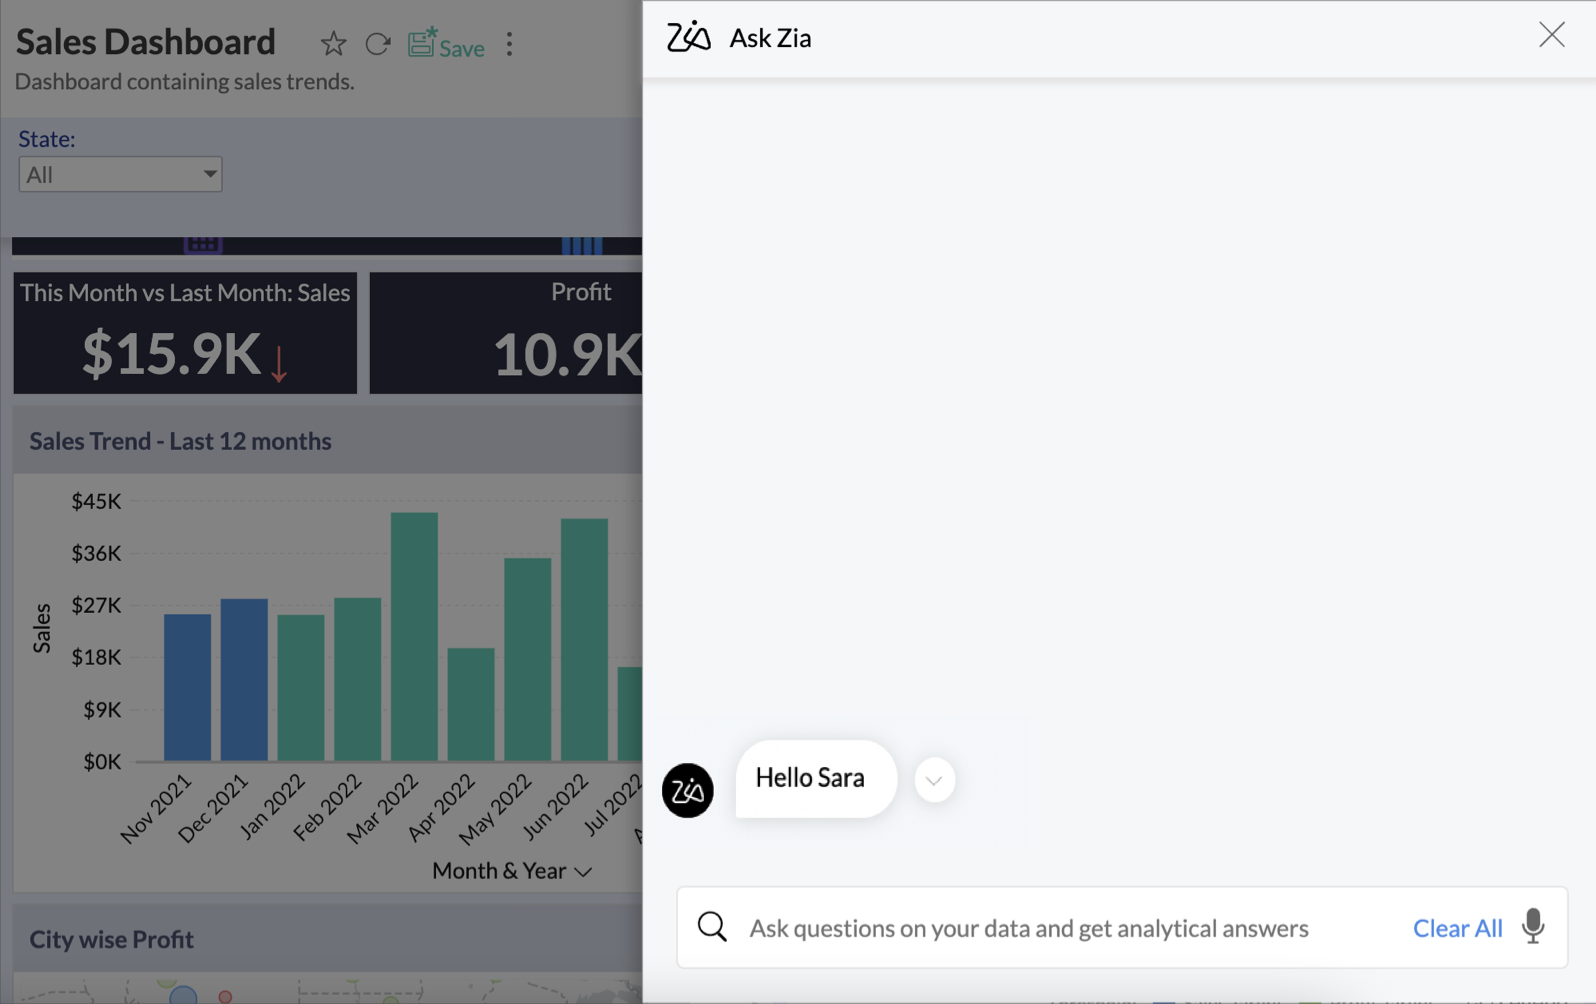
Task: Favorite the dashboard using the star icon
Action: pos(333,44)
